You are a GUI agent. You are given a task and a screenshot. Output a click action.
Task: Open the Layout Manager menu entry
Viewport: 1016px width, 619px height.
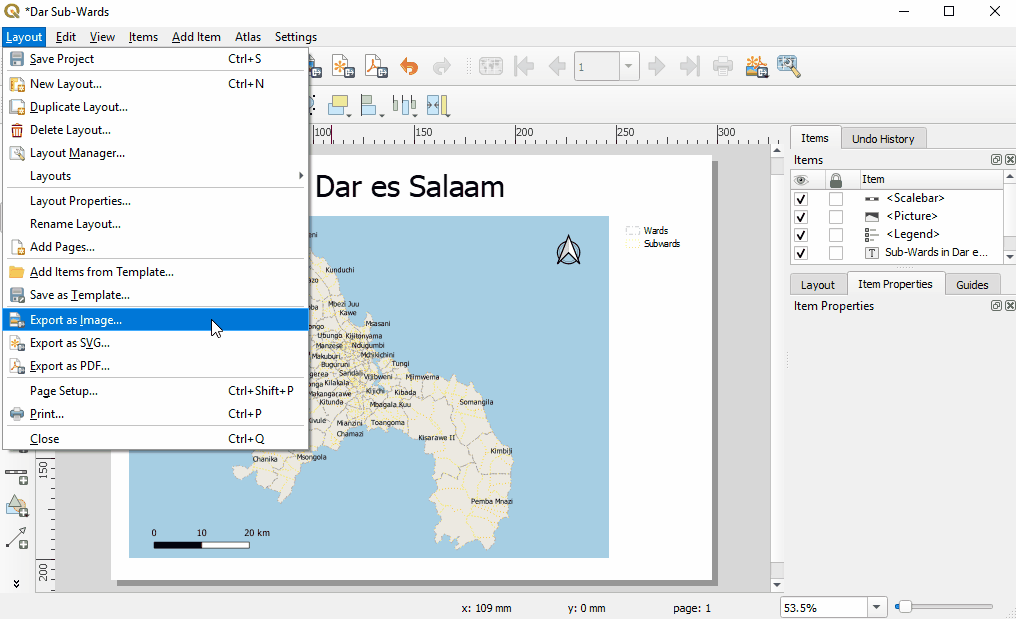pyautogui.click(x=77, y=153)
